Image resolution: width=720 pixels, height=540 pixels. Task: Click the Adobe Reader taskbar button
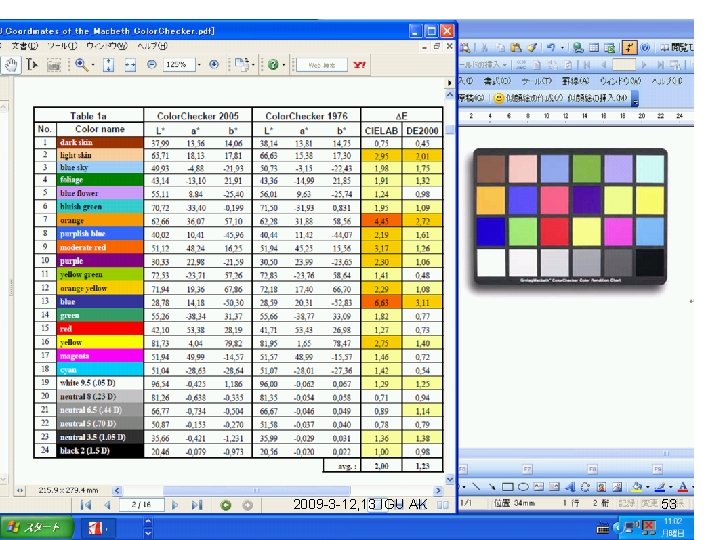pyautogui.click(x=97, y=528)
